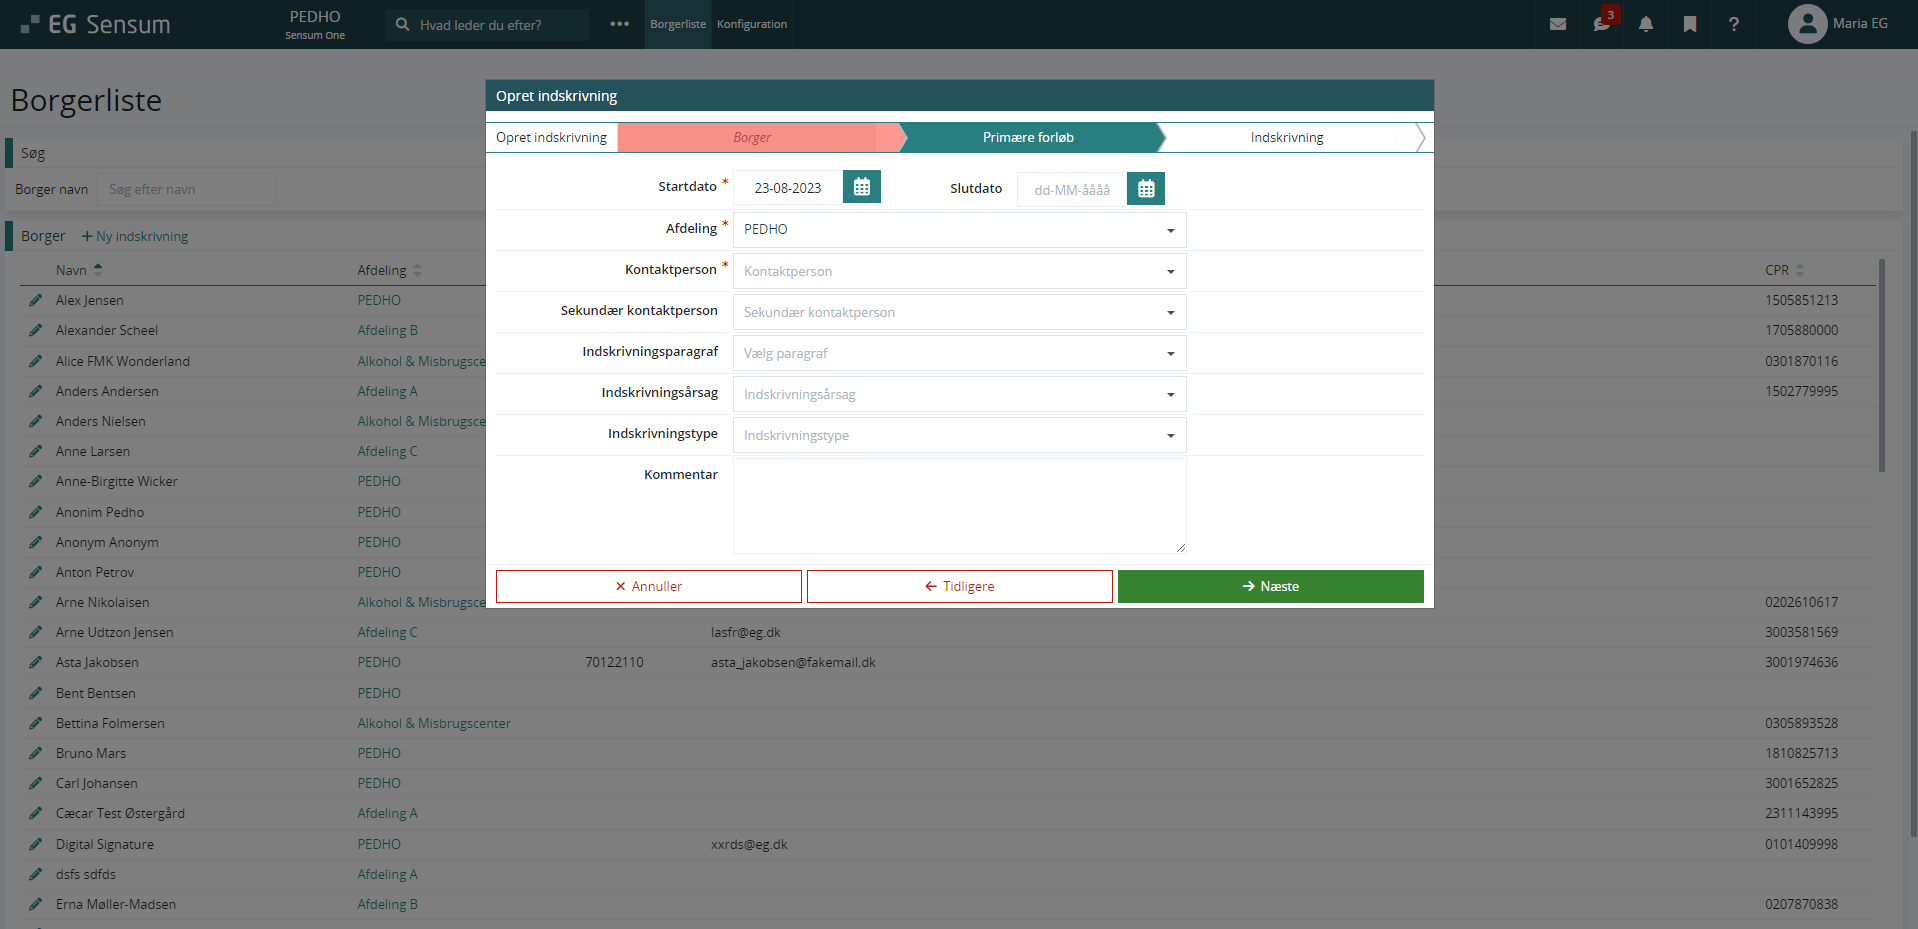
Task: Open the Startdato calendar picker
Action: pyautogui.click(x=861, y=187)
